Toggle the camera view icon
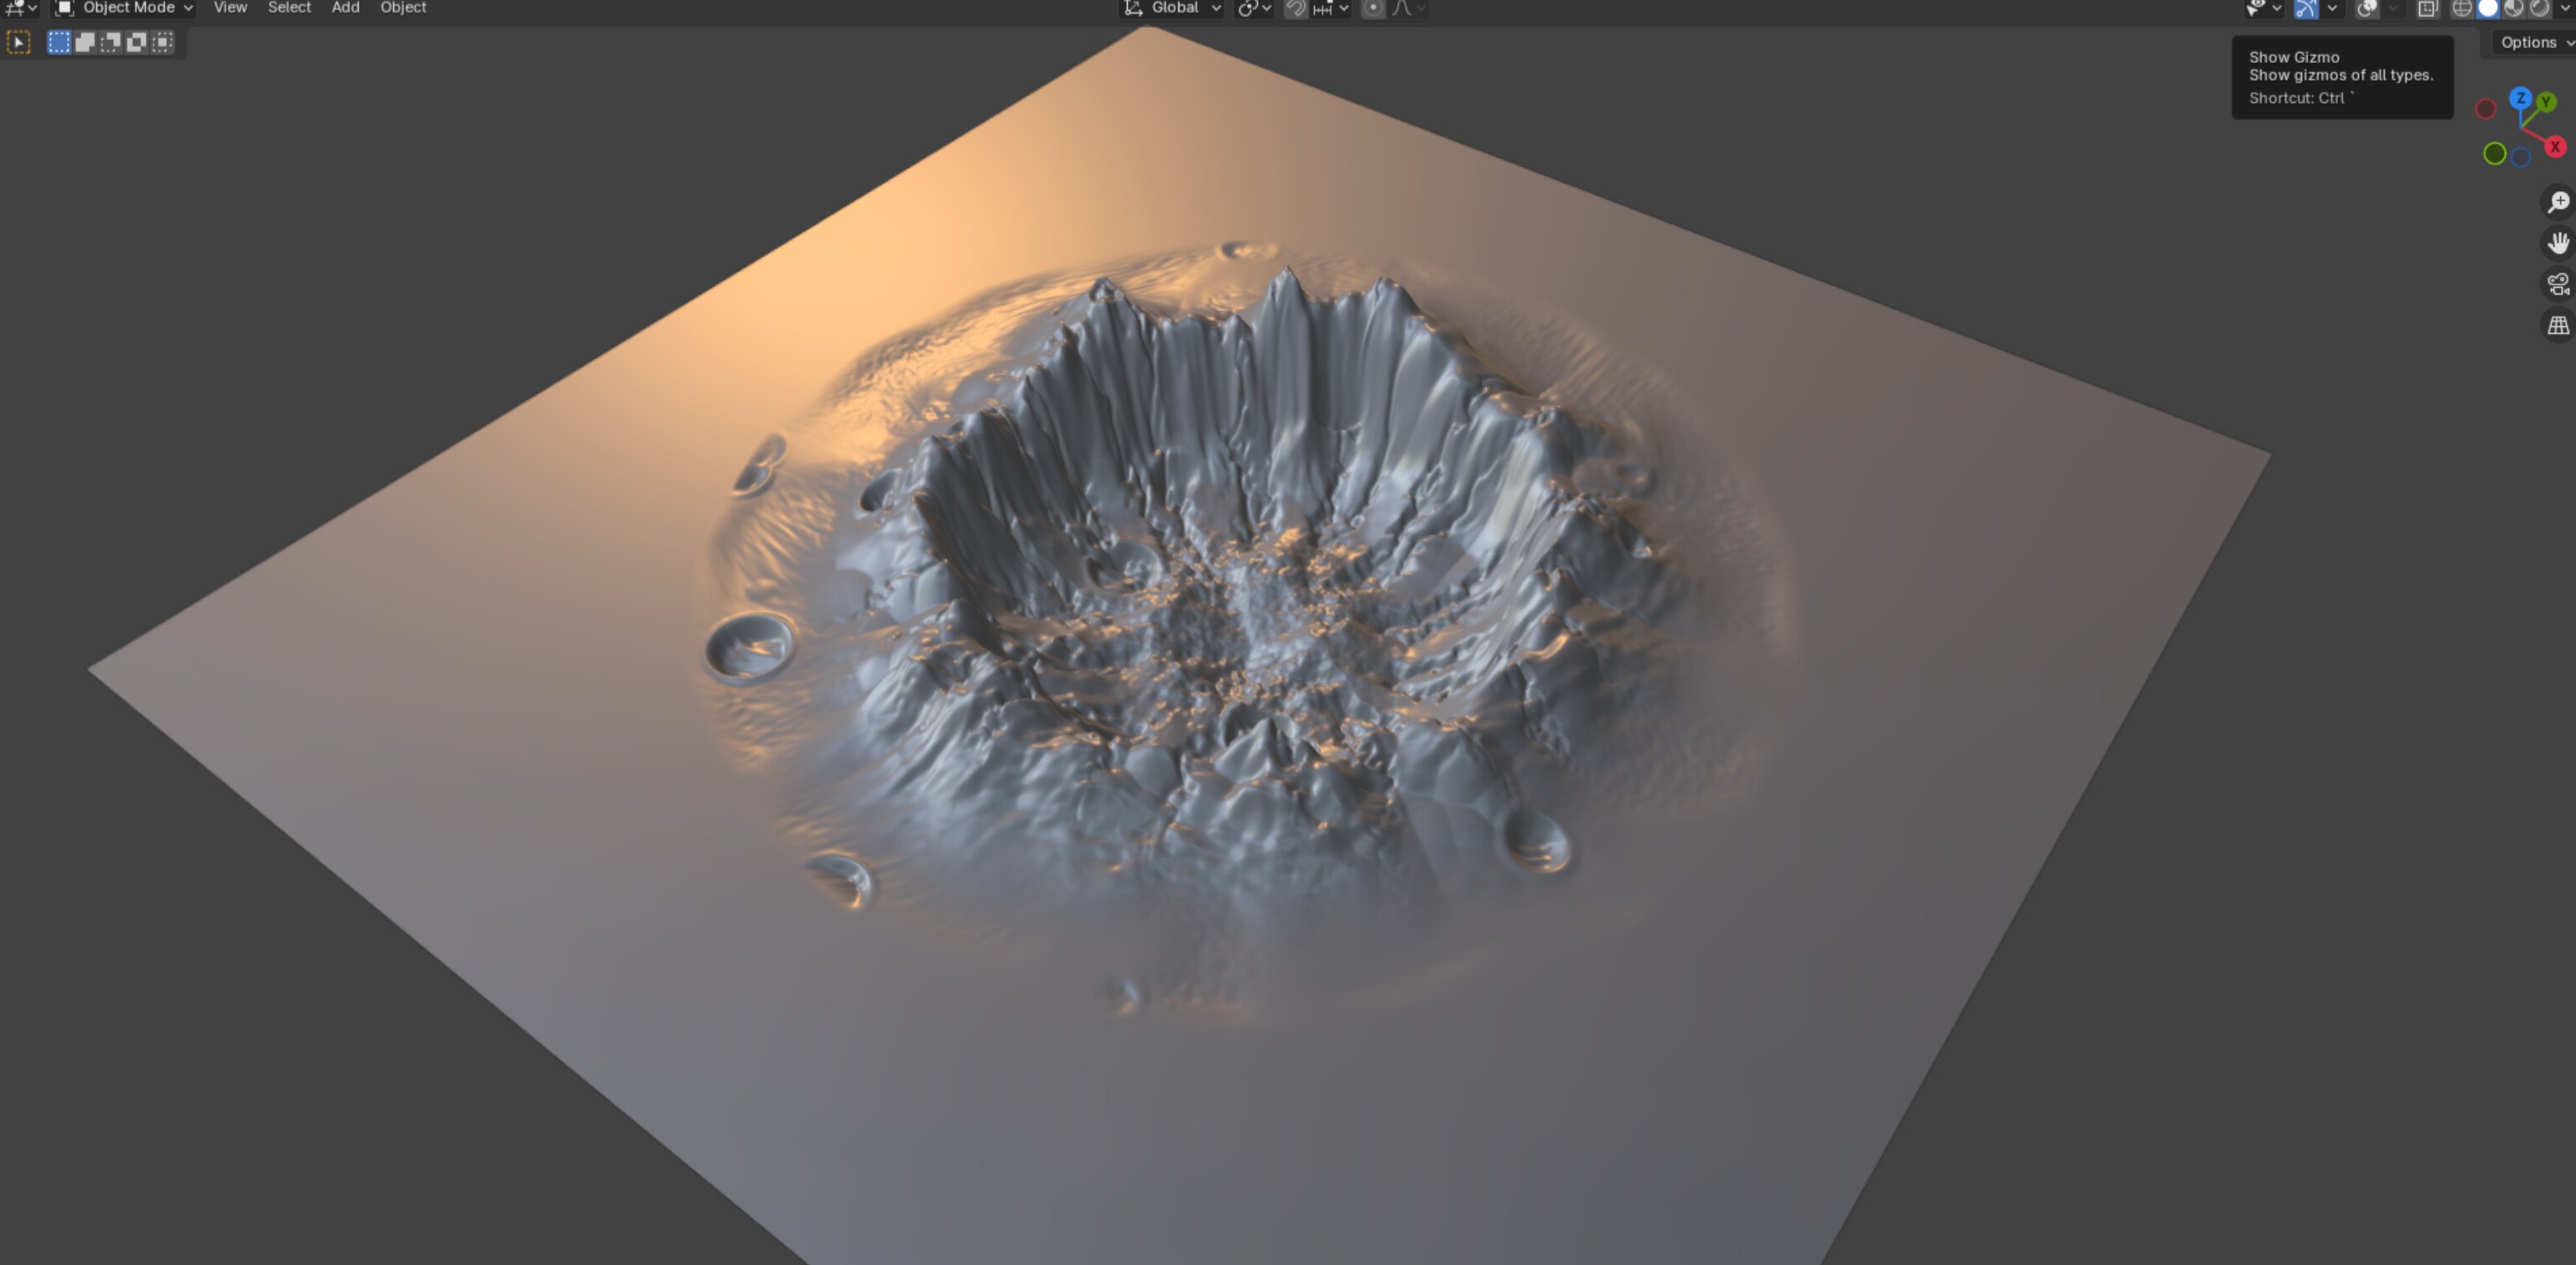 pyautogui.click(x=2558, y=284)
